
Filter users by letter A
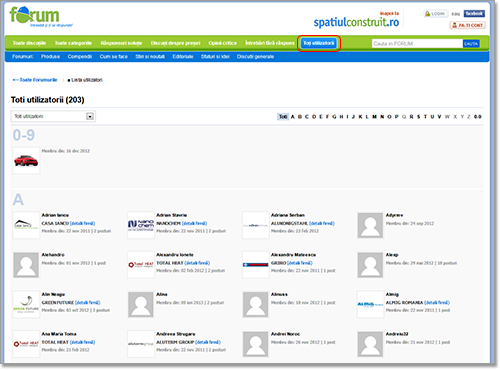tap(293, 117)
